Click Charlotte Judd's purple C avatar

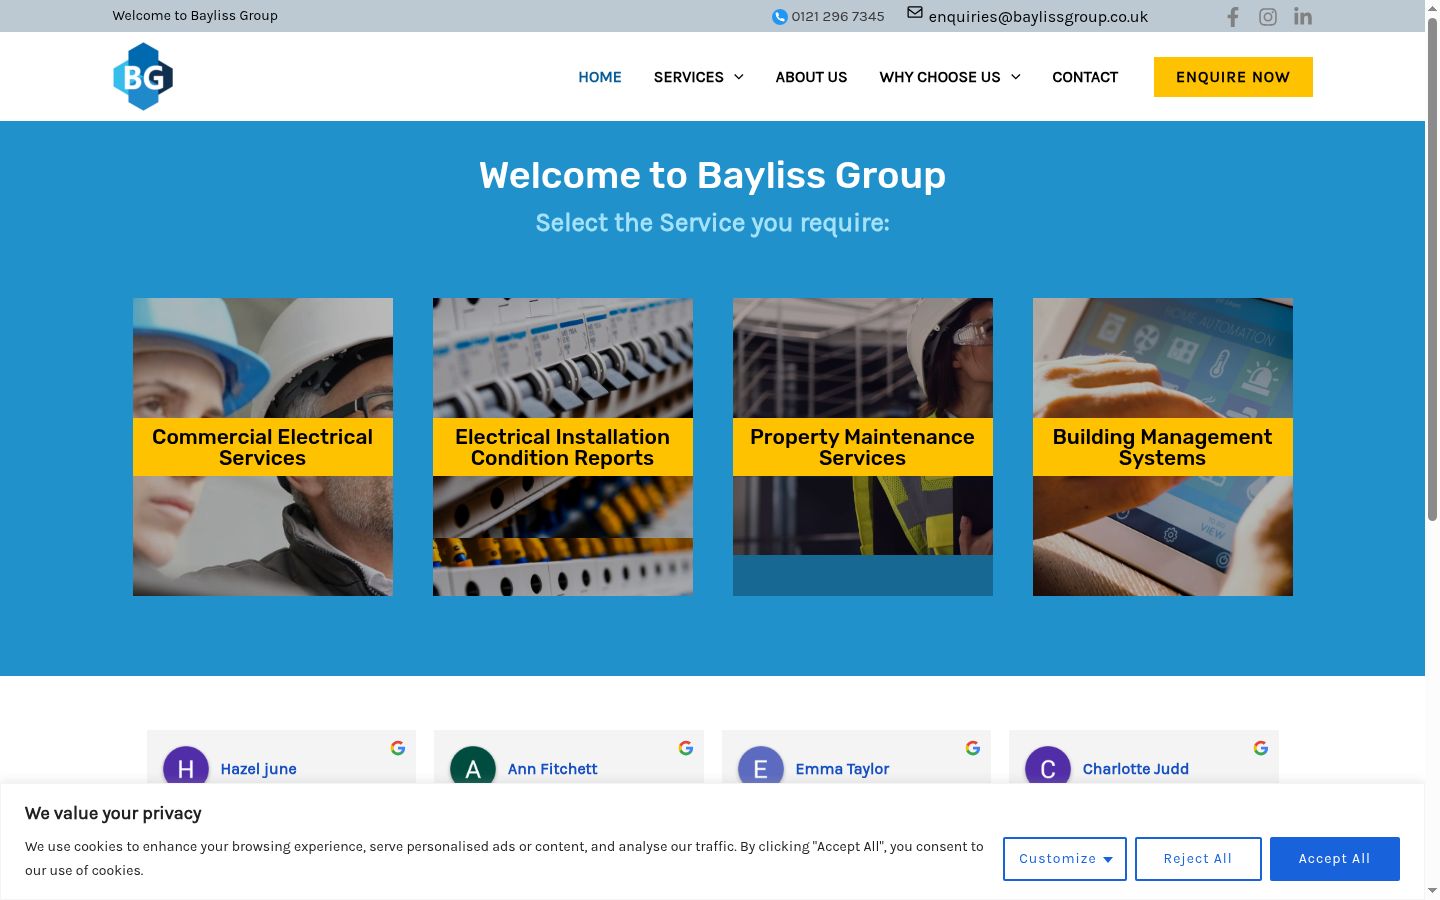(1048, 766)
